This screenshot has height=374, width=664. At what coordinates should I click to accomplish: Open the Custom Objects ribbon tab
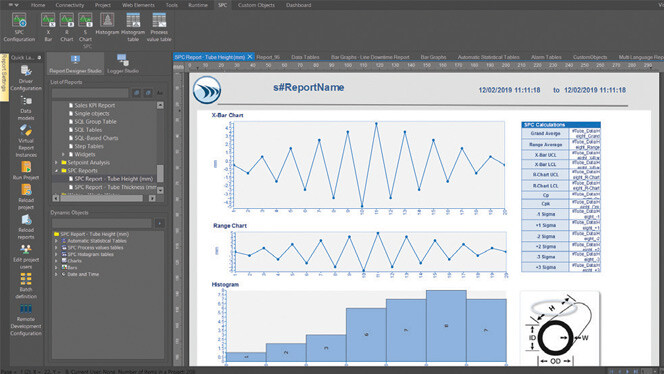pos(256,5)
